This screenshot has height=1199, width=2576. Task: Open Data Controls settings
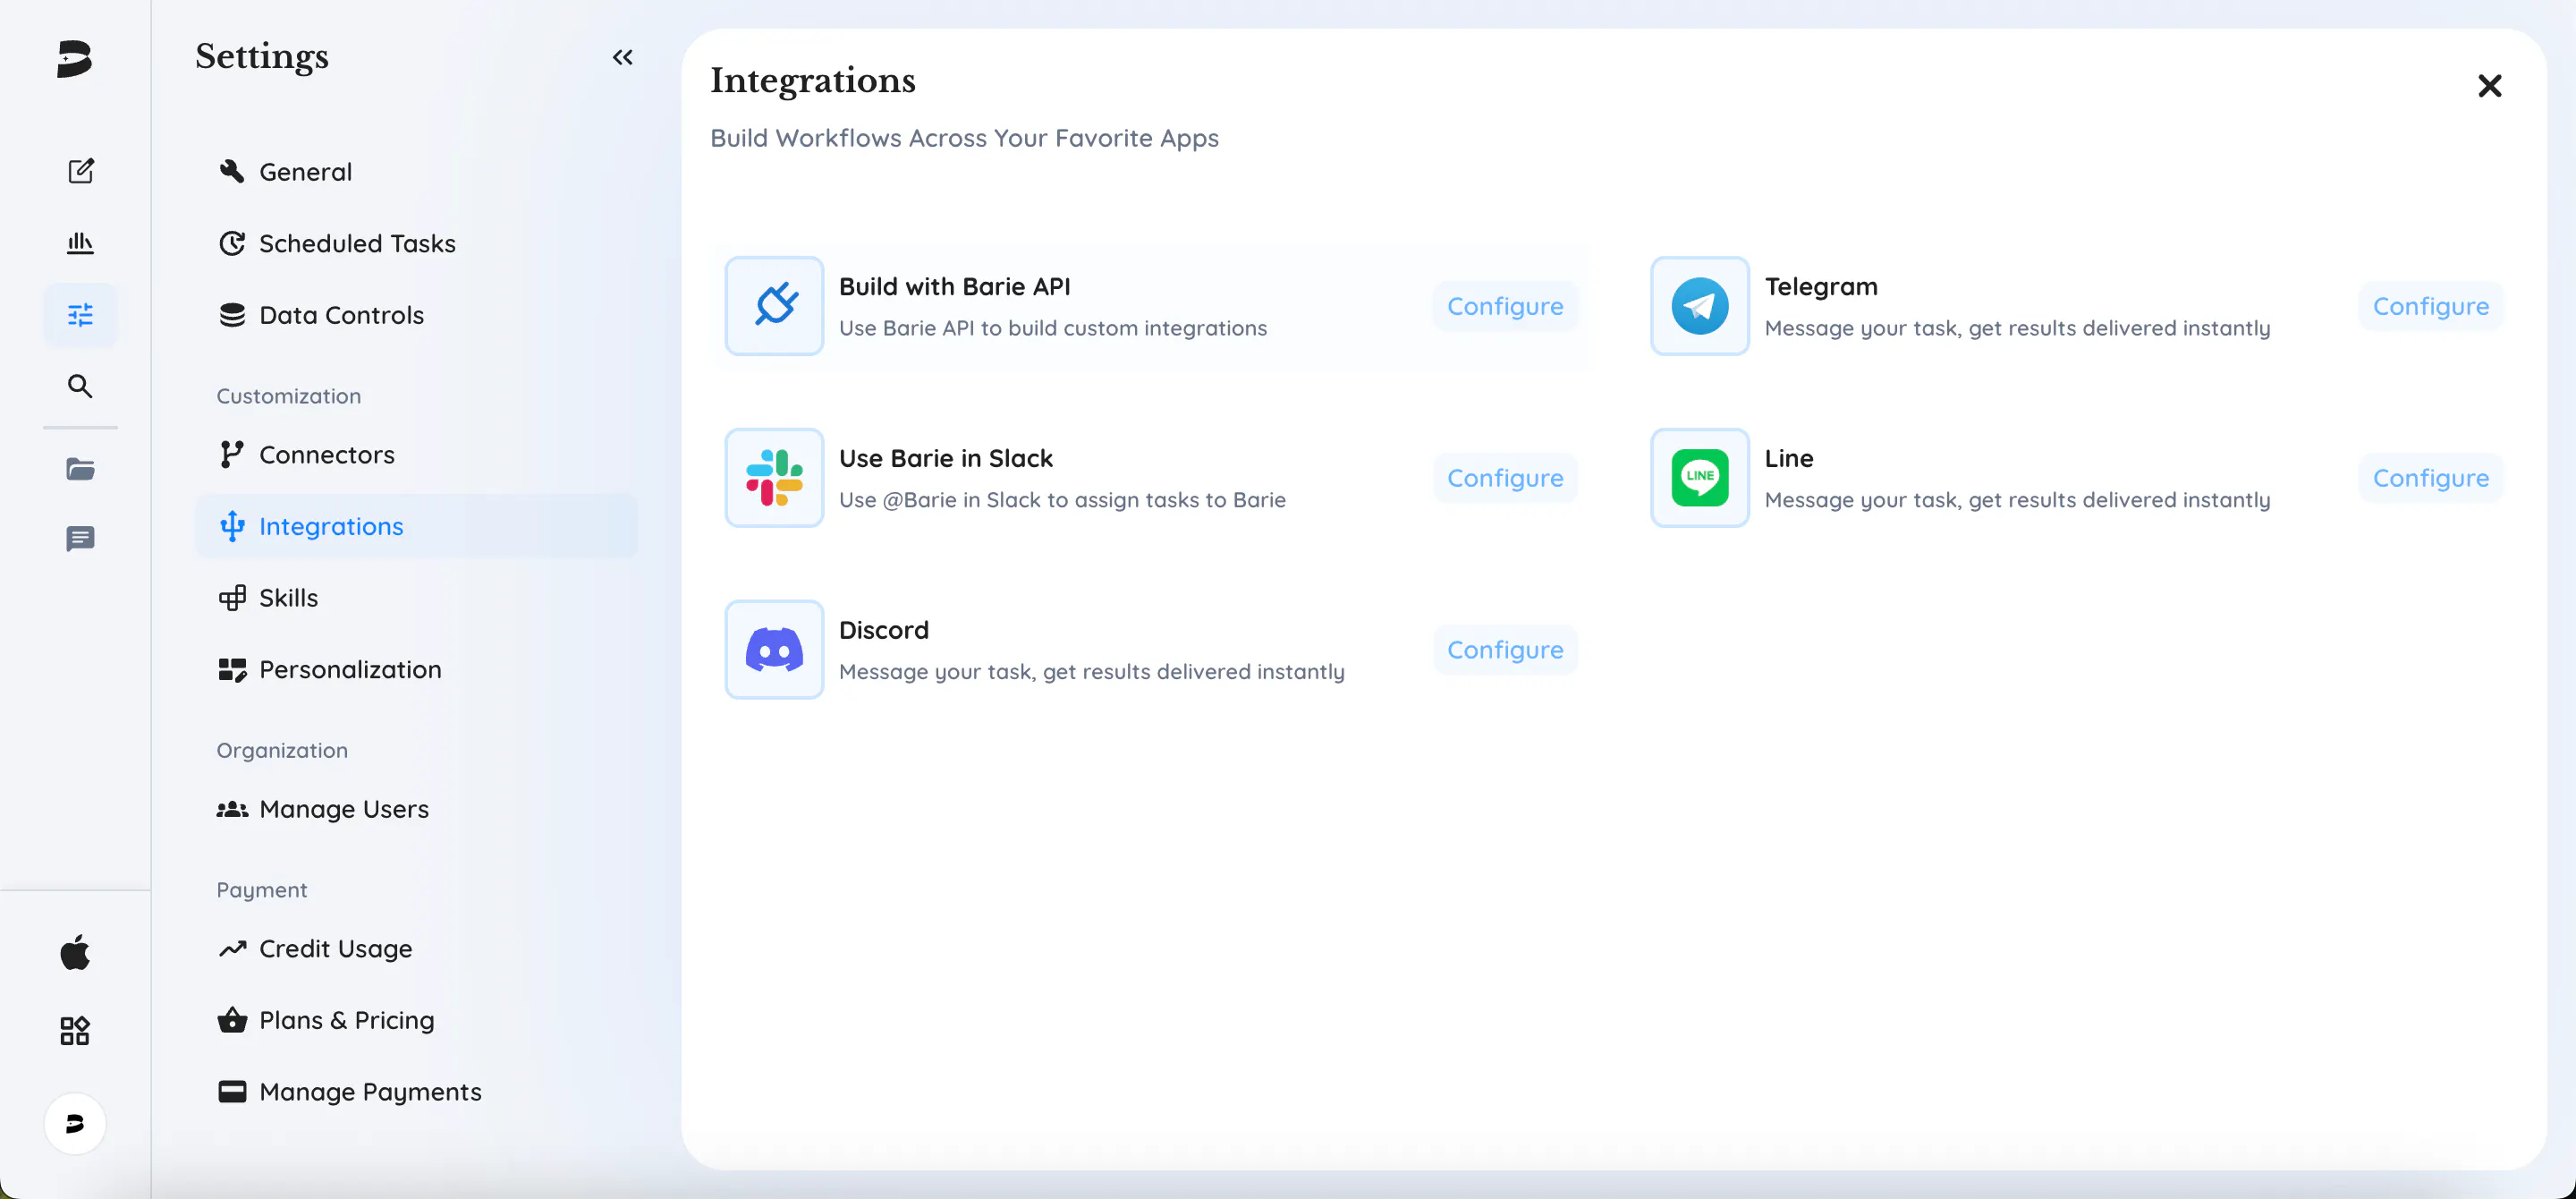pos(416,315)
